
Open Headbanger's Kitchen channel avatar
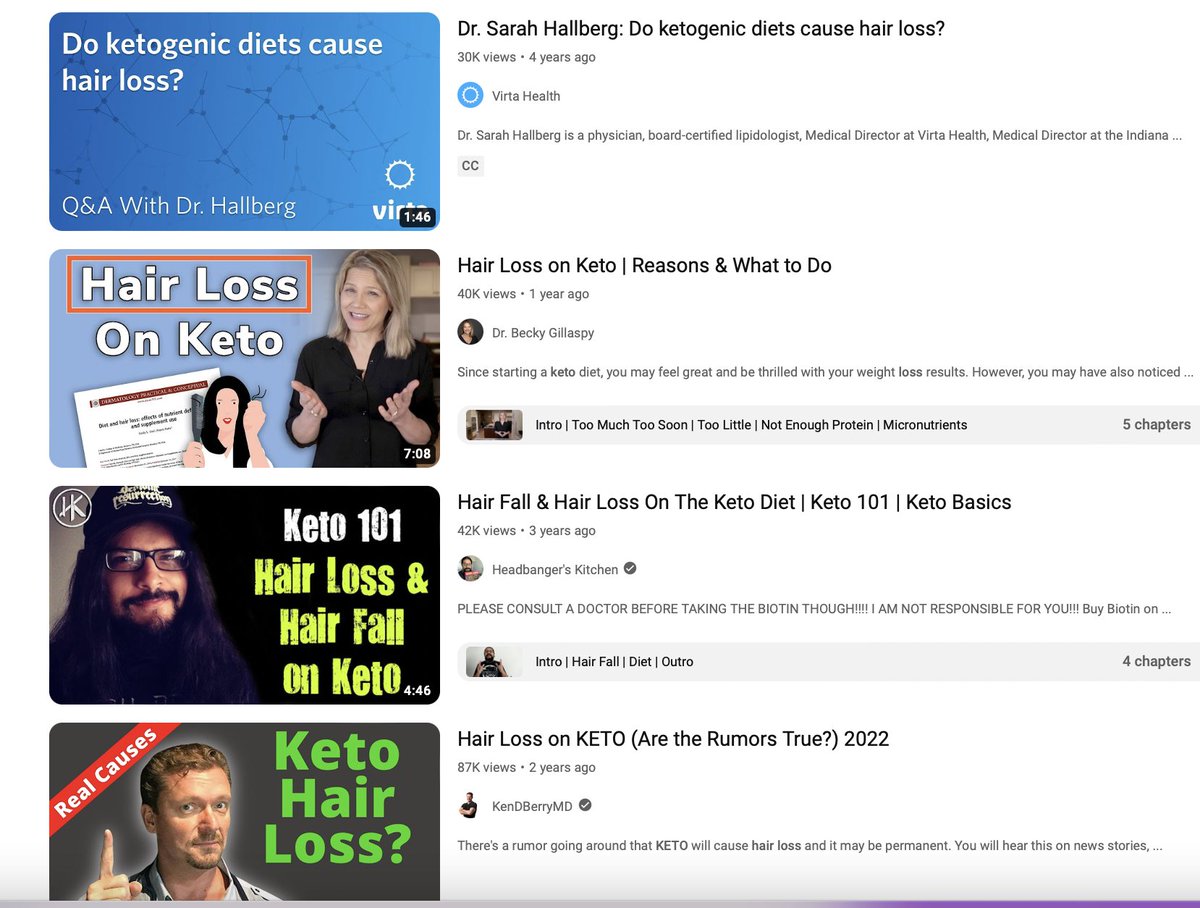click(470, 569)
